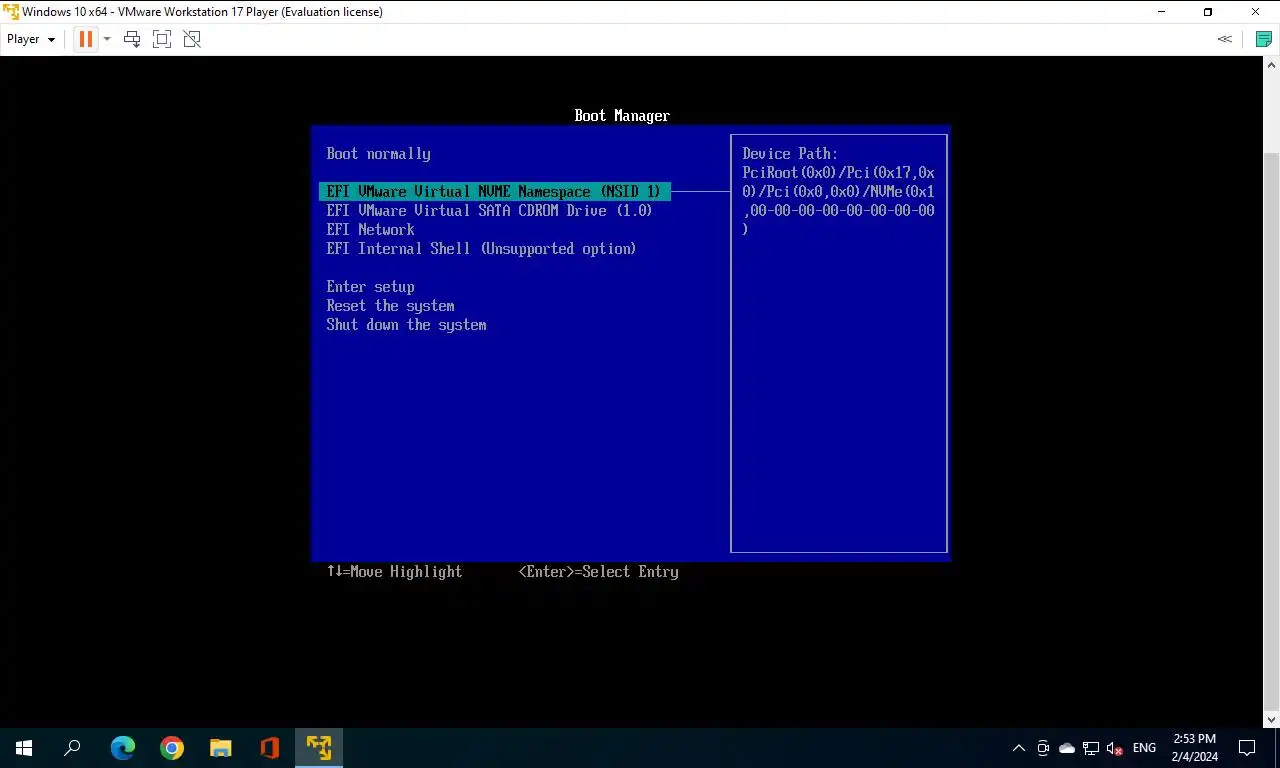Viewport: 1280px width, 768px height.
Task: Open Microsoft Office from taskbar
Action: (270, 748)
